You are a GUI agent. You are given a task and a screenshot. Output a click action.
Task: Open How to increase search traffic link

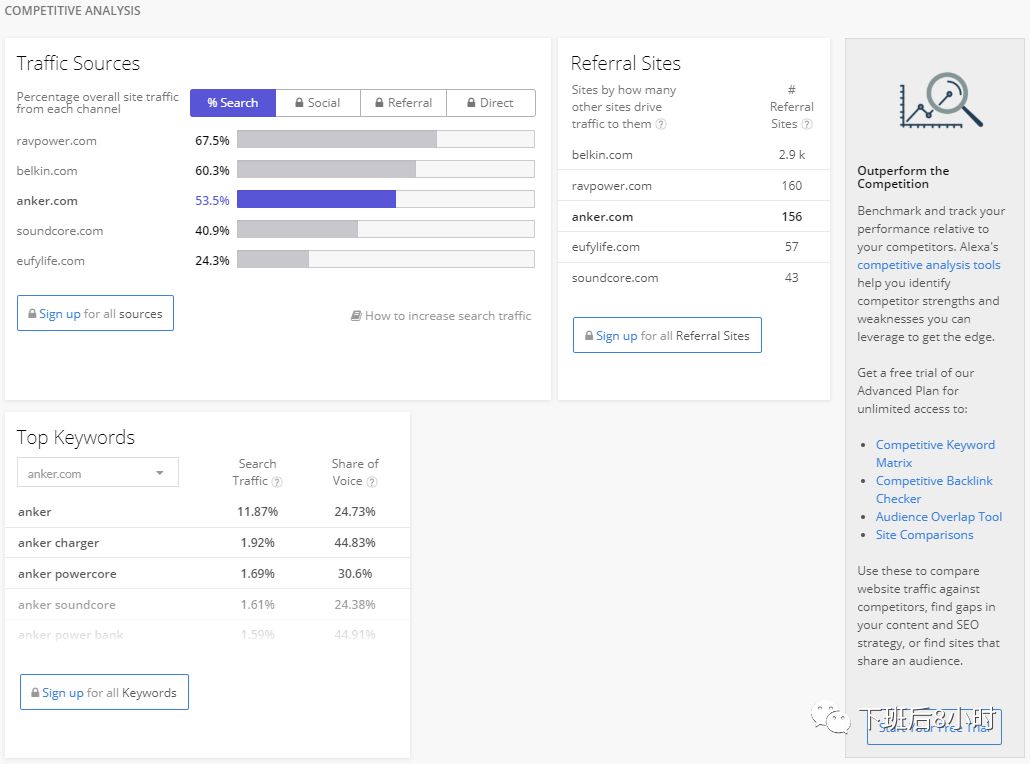click(x=448, y=316)
